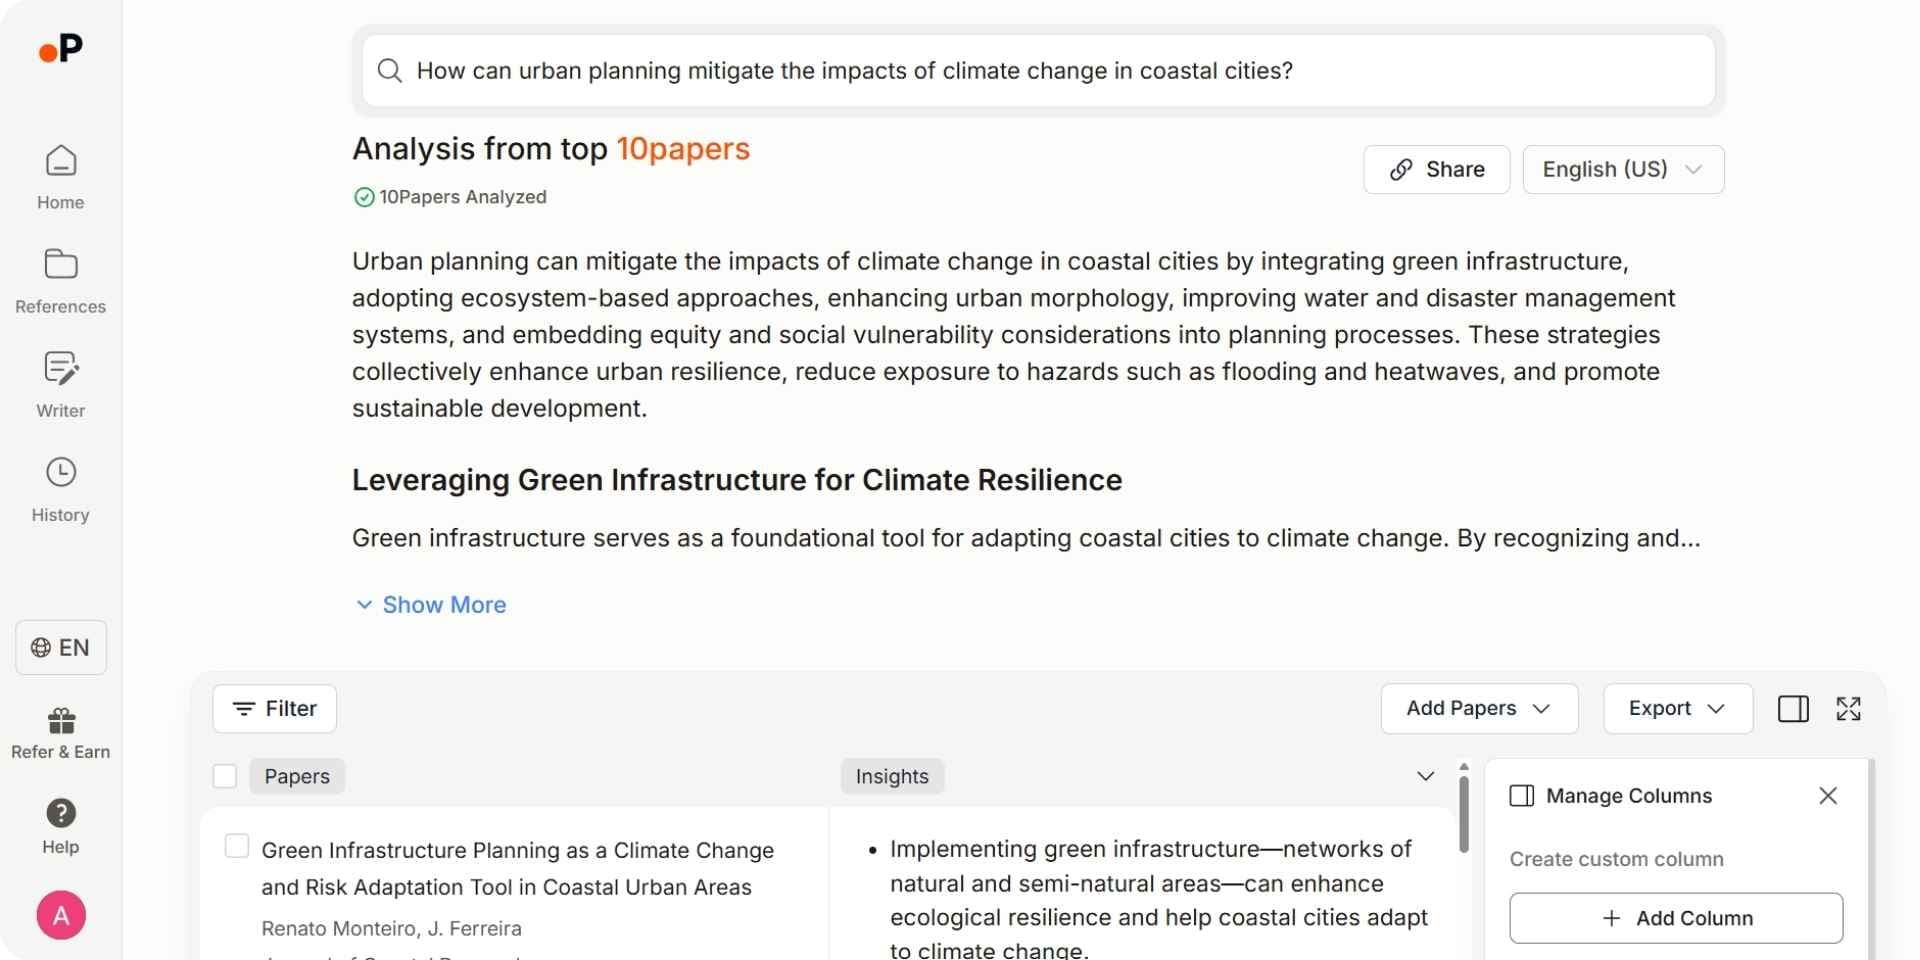Viewport: 1920px width, 960px height.
Task: Check the select-all Papers checkbox
Action: coord(225,776)
